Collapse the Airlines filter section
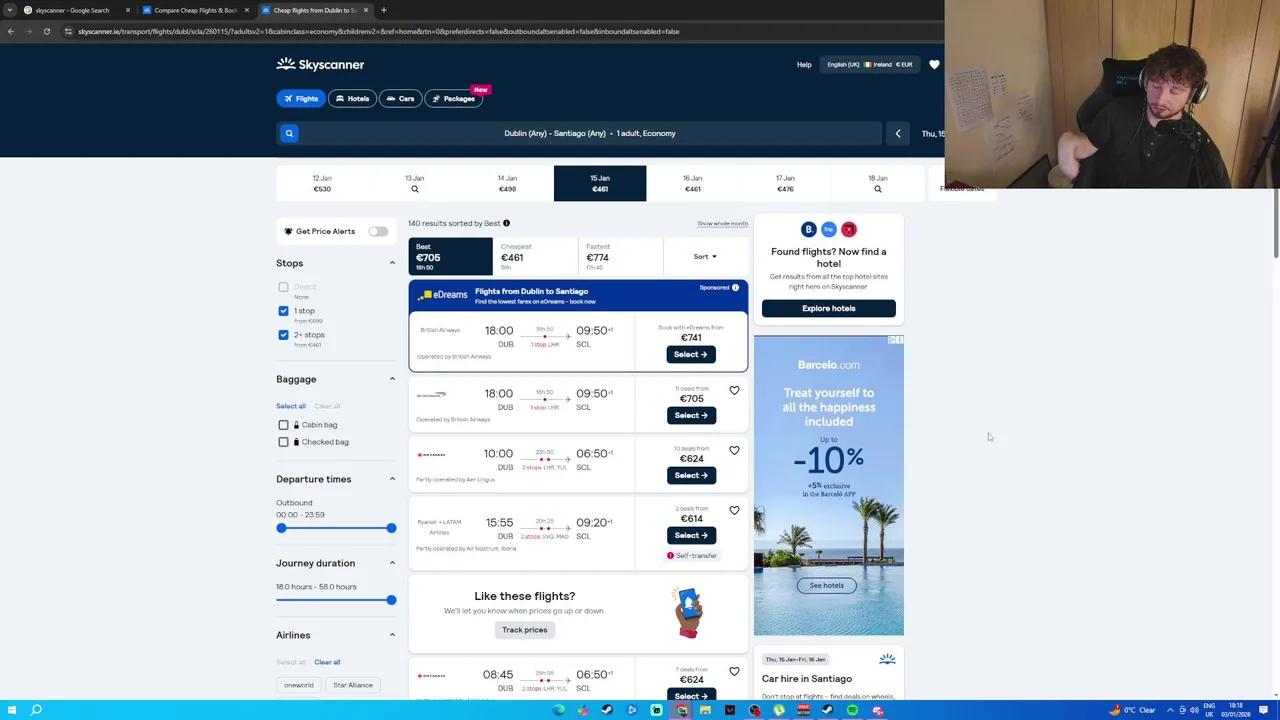1280x720 pixels. point(392,635)
